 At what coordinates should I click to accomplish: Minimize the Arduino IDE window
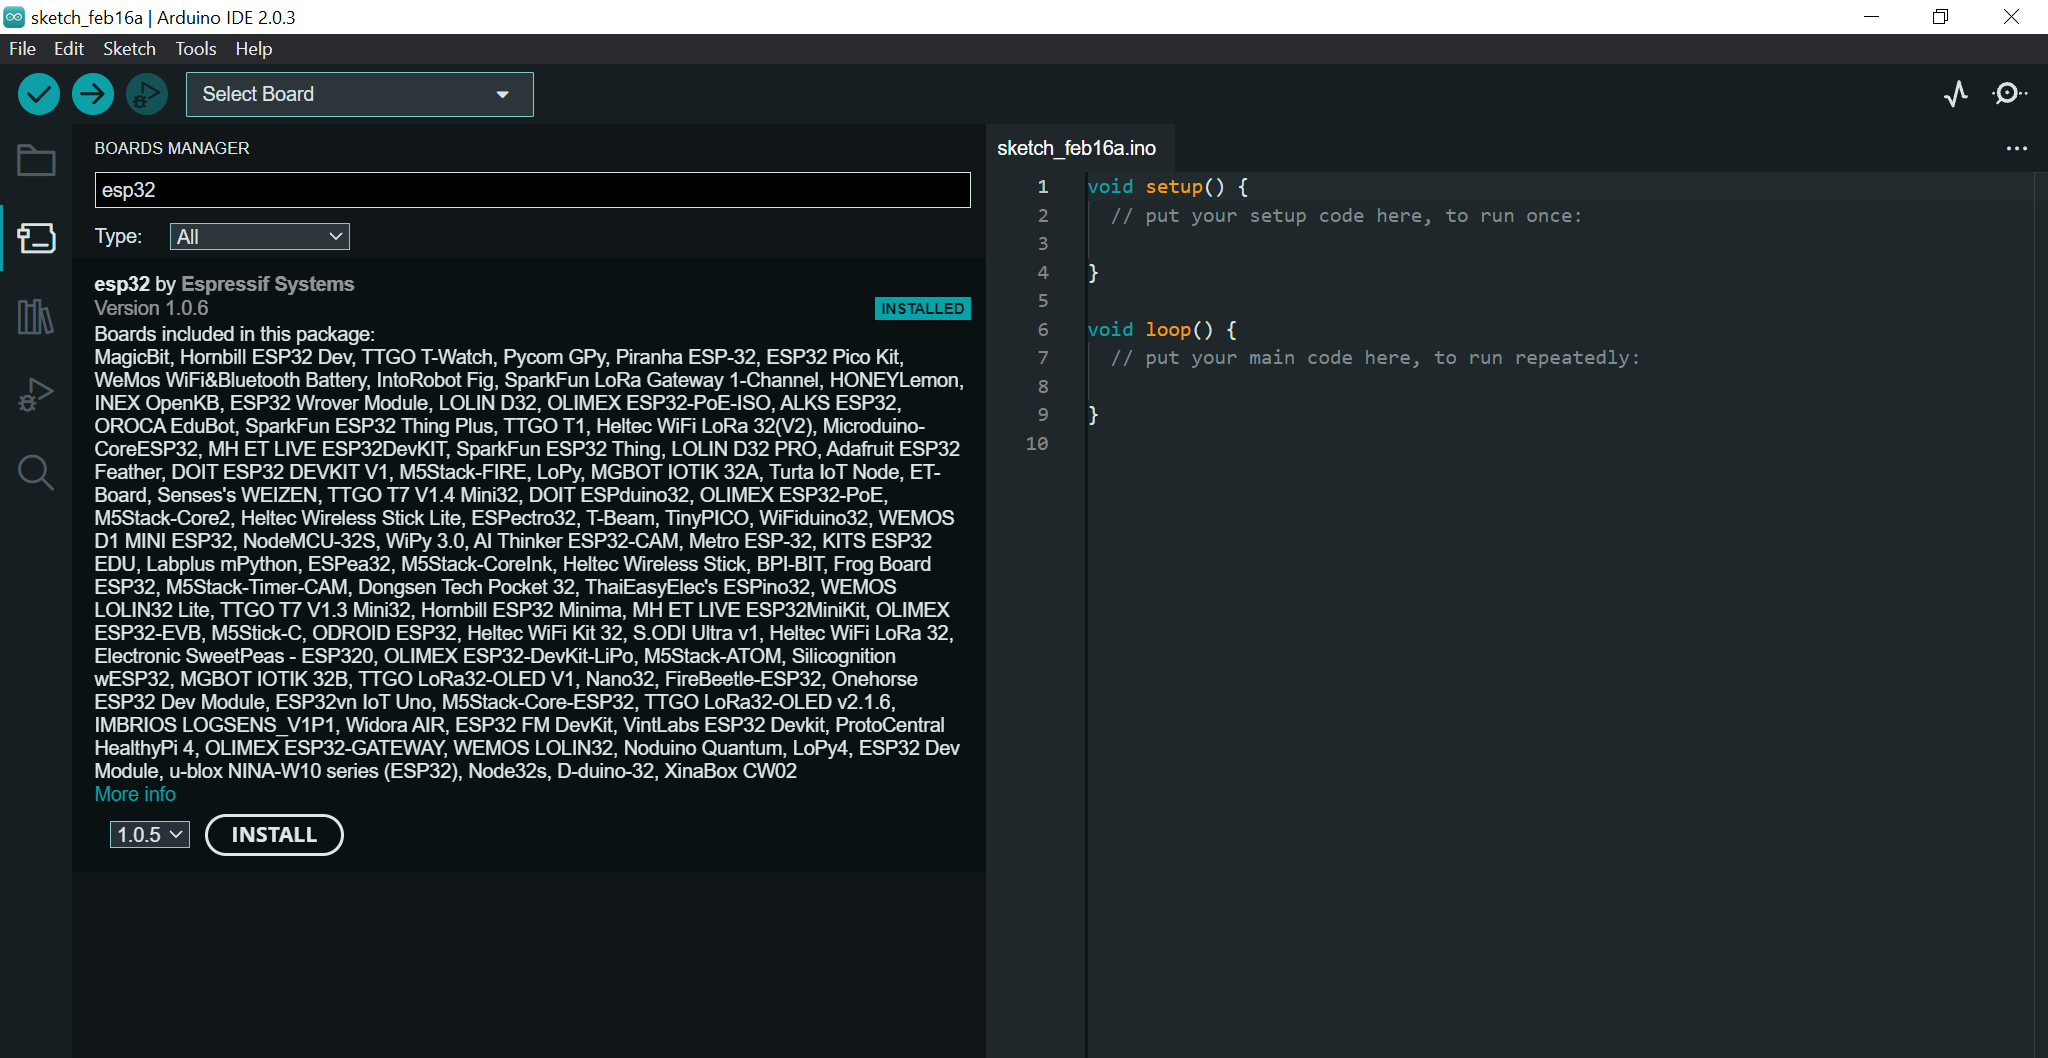pyautogui.click(x=1872, y=17)
